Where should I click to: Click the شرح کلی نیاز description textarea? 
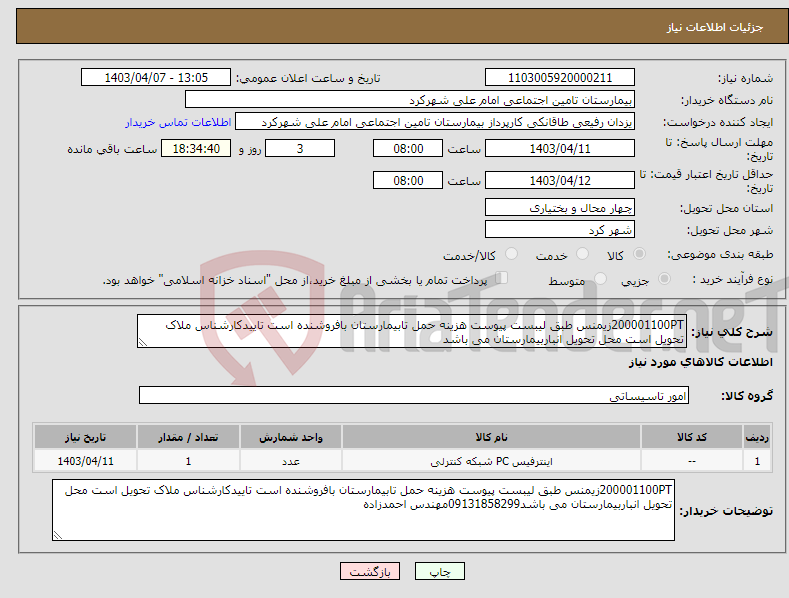coord(412,331)
